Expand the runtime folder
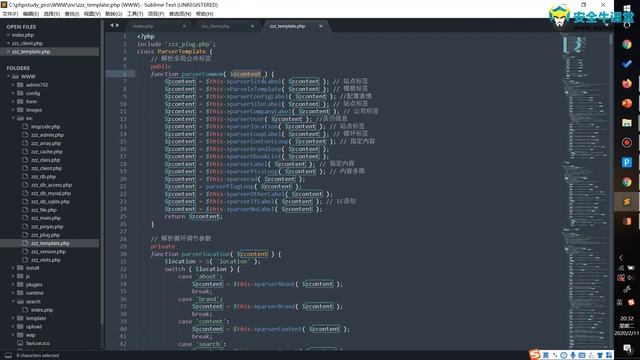640x360 pixels. tap(13, 293)
